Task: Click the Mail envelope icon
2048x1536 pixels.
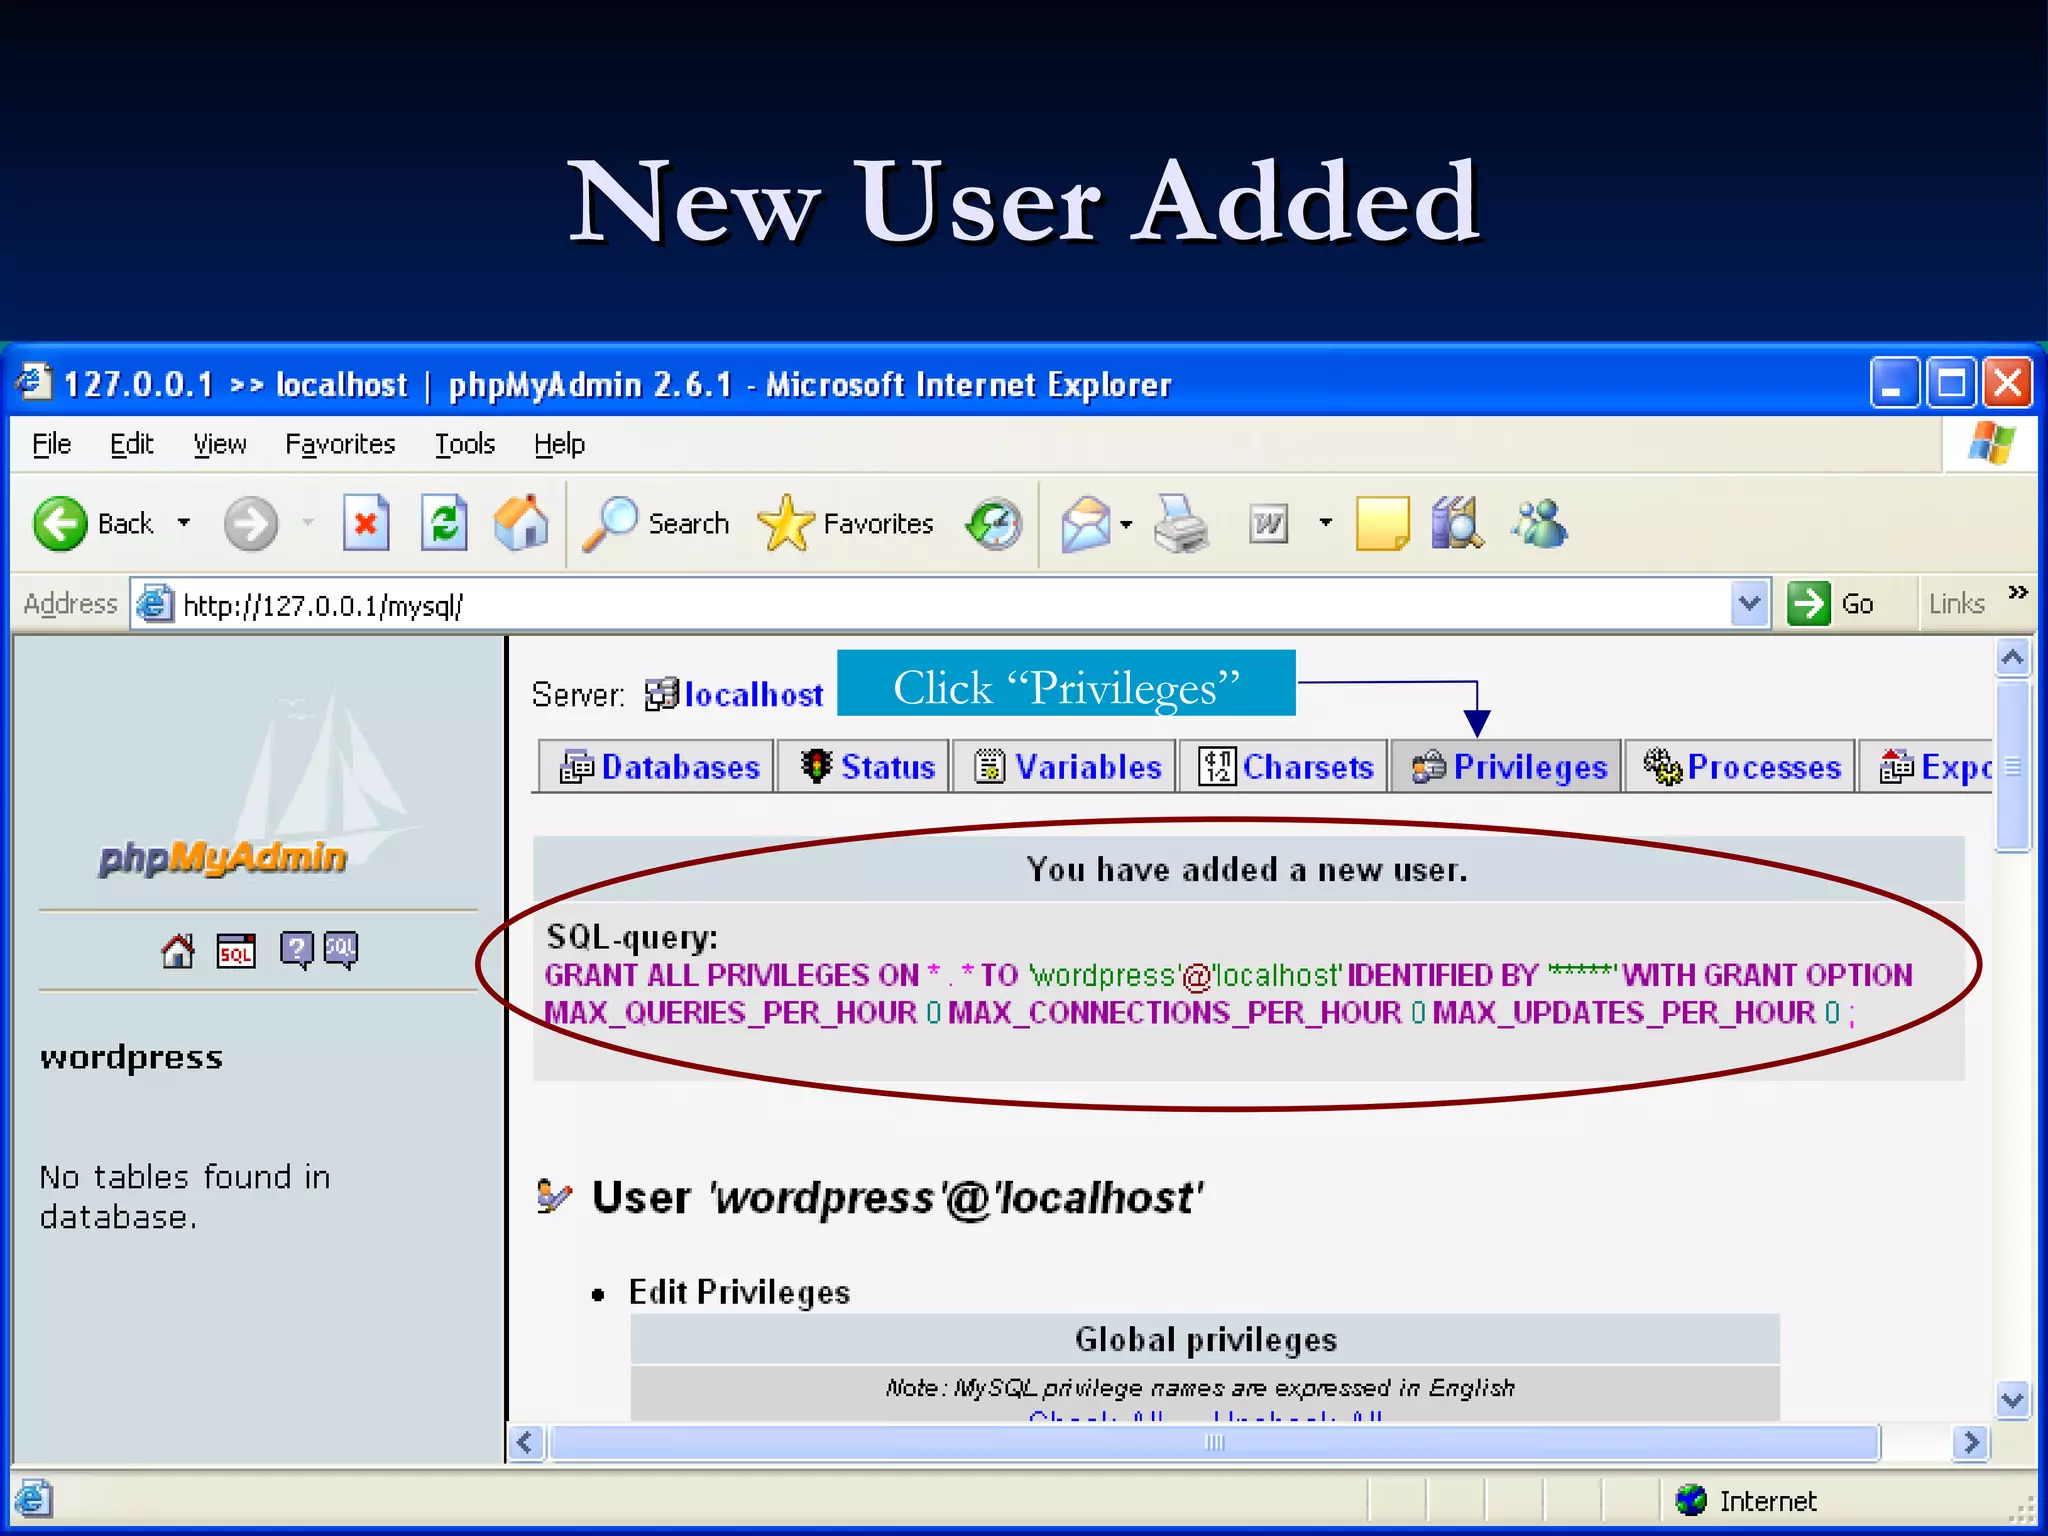Action: pos(1086,523)
